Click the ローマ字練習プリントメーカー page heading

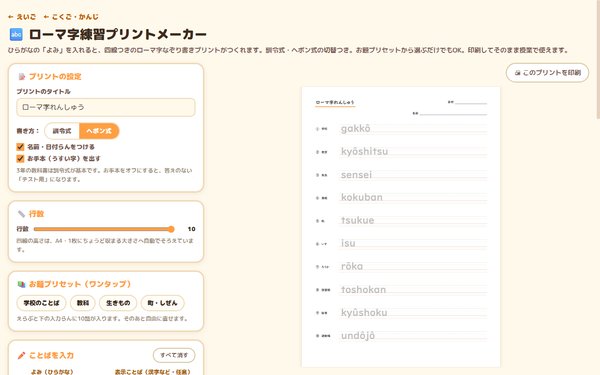coord(117,34)
